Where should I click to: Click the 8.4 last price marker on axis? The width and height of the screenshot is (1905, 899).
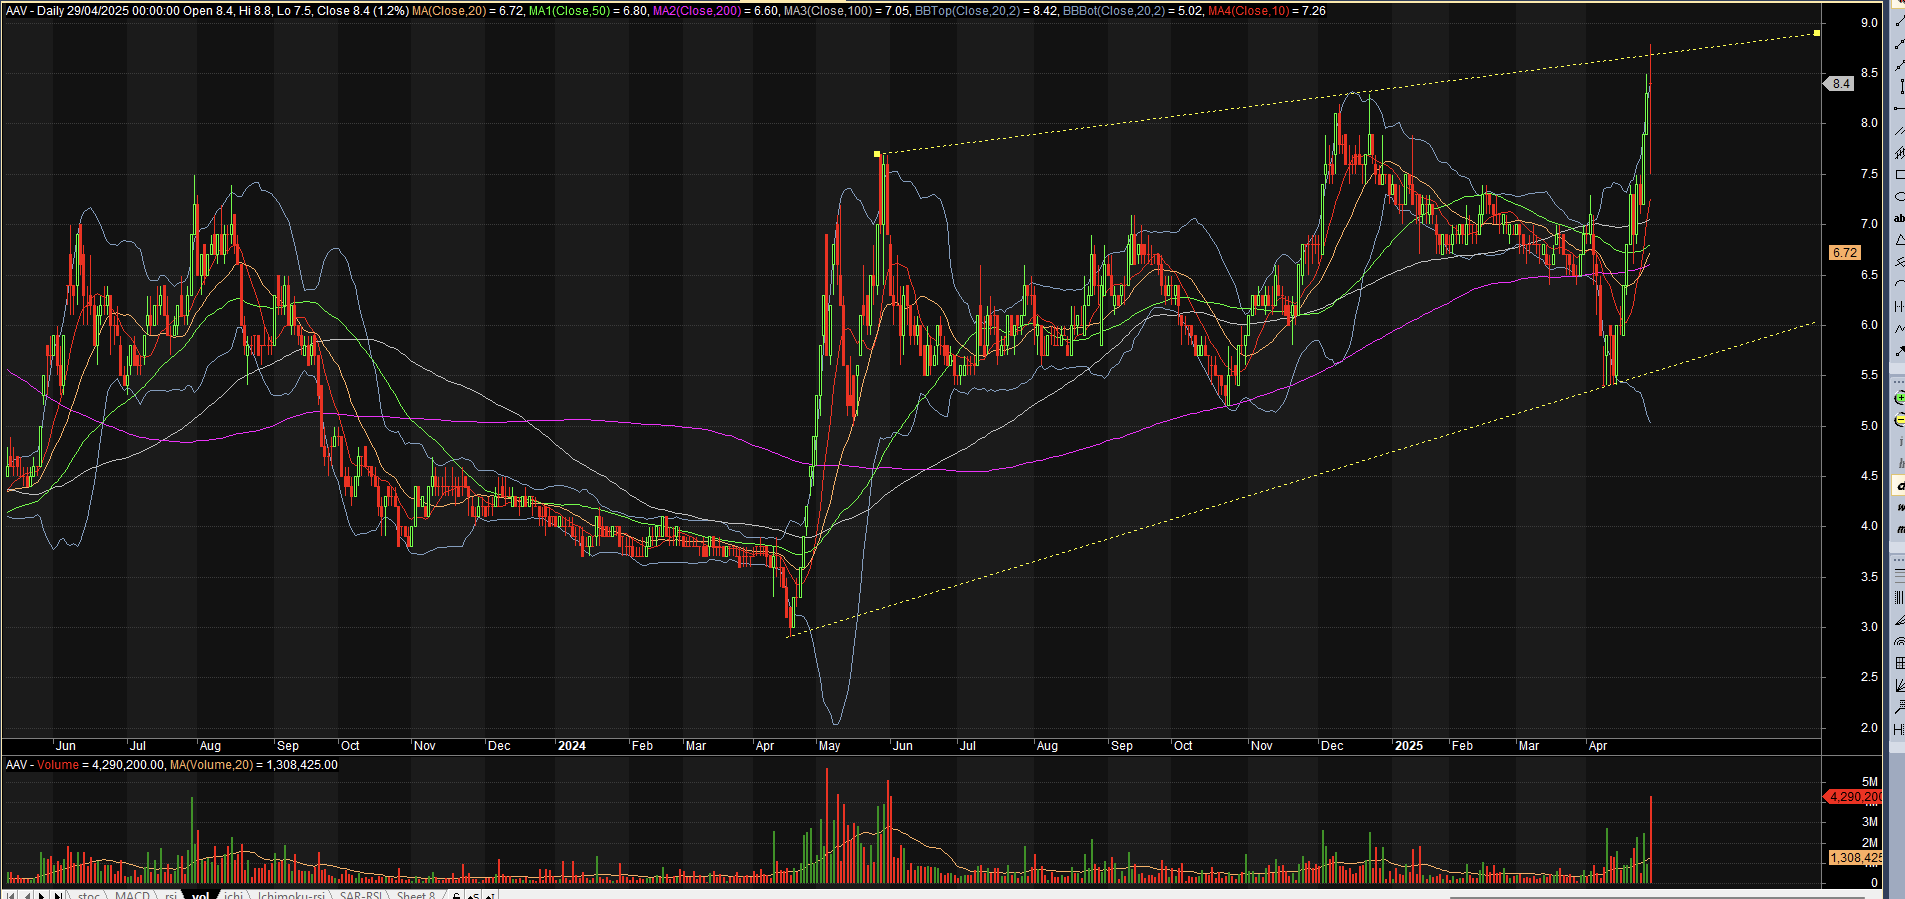pos(1841,84)
